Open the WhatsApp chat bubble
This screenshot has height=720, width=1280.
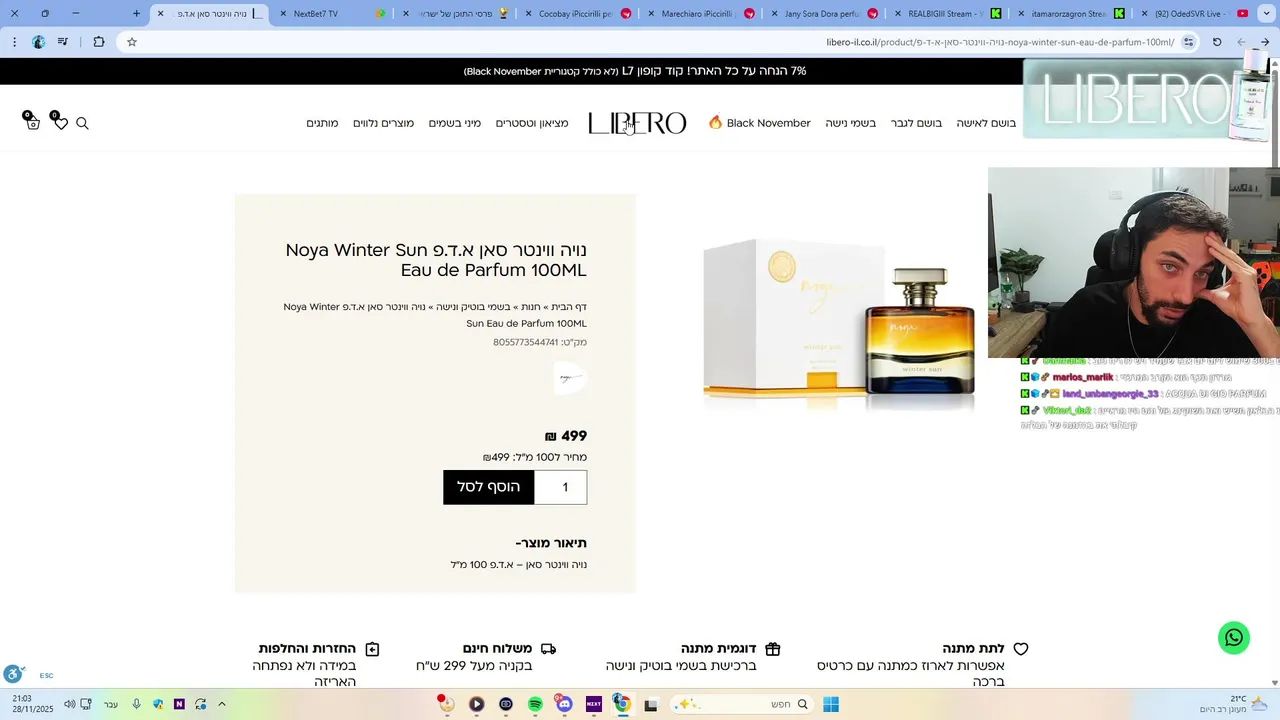coord(1234,638)
